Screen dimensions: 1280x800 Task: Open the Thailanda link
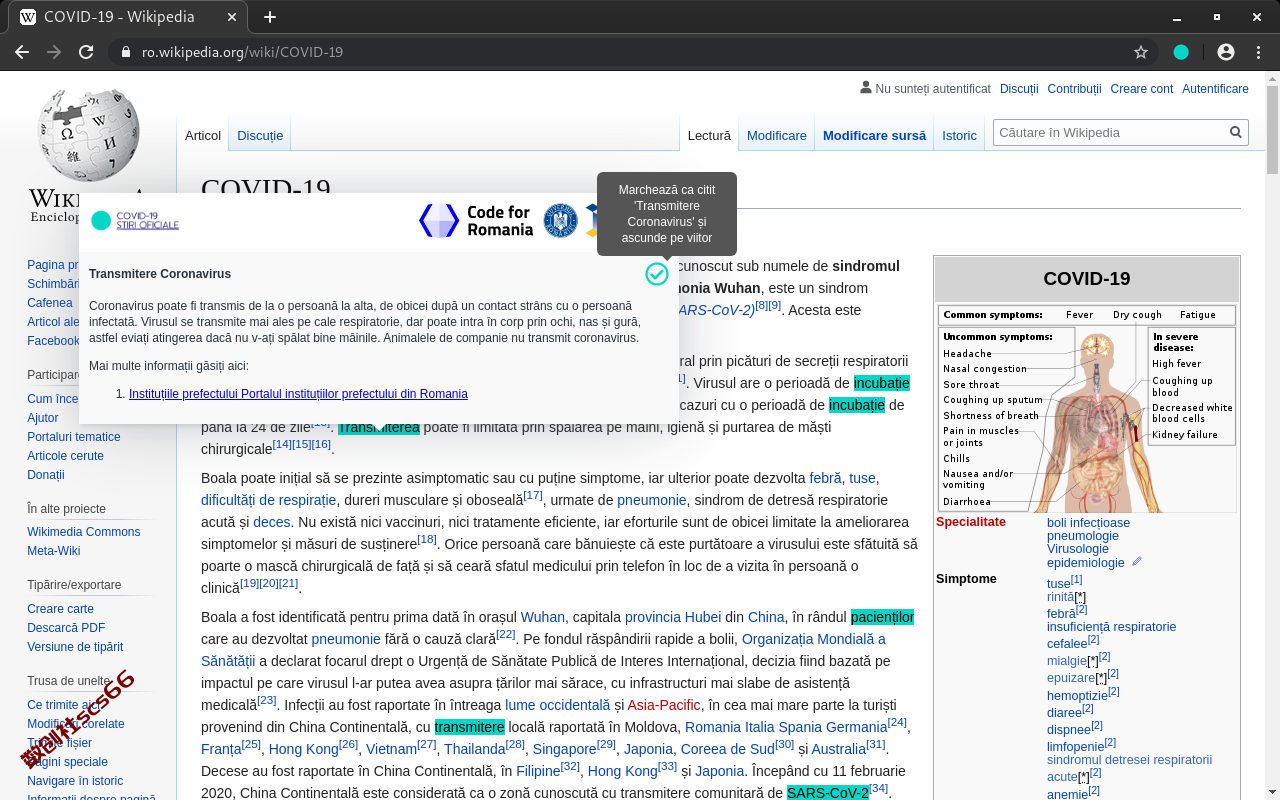coord(475,749)
